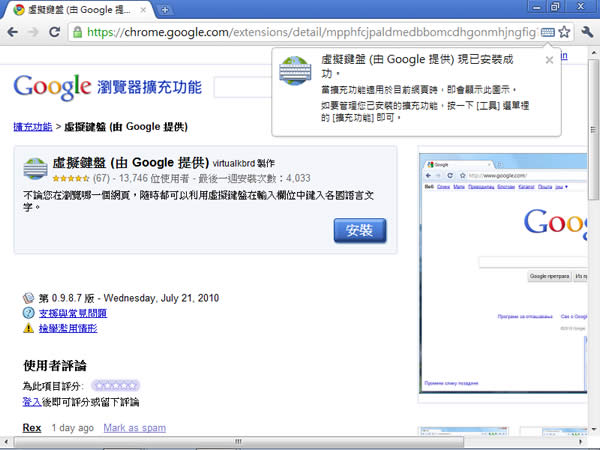Close the 虛擬鍵盤 browser tab

143,10
